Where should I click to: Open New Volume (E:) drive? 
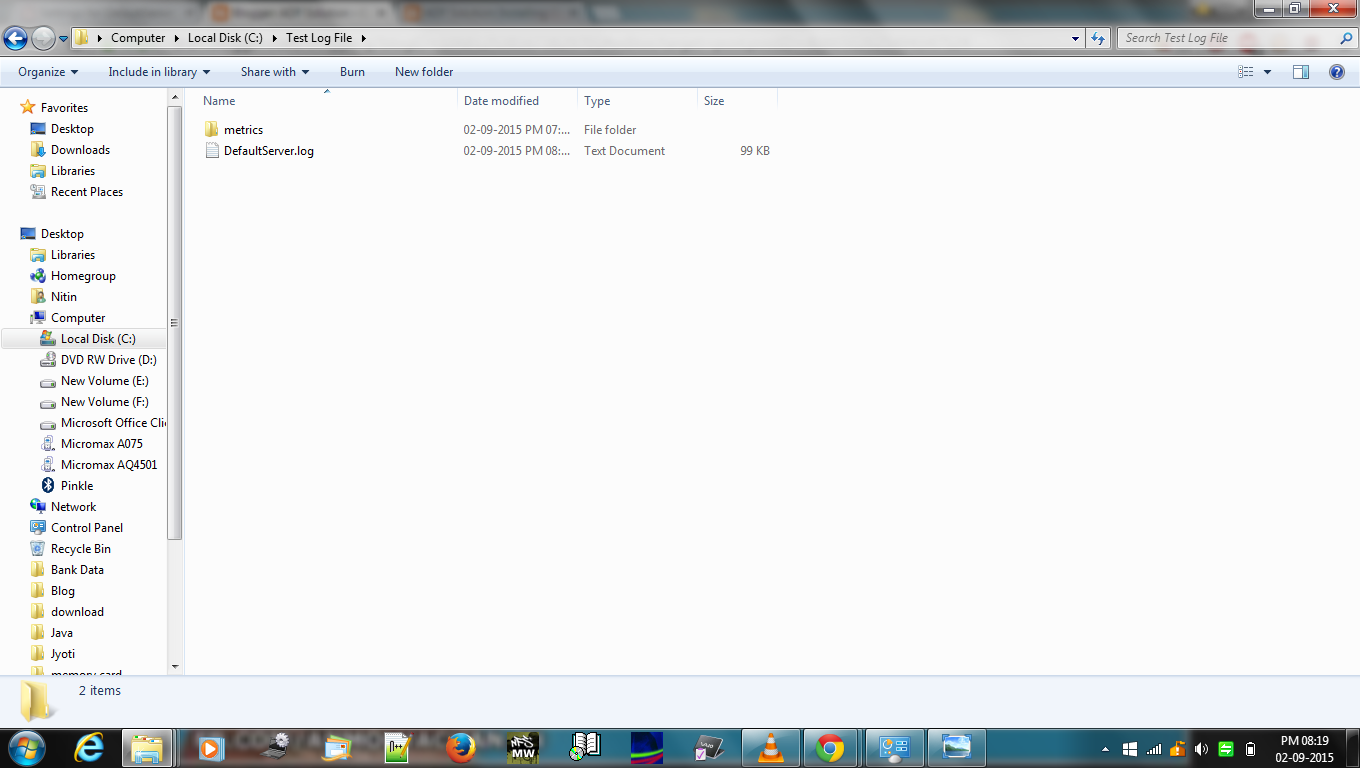coord(105,381)
